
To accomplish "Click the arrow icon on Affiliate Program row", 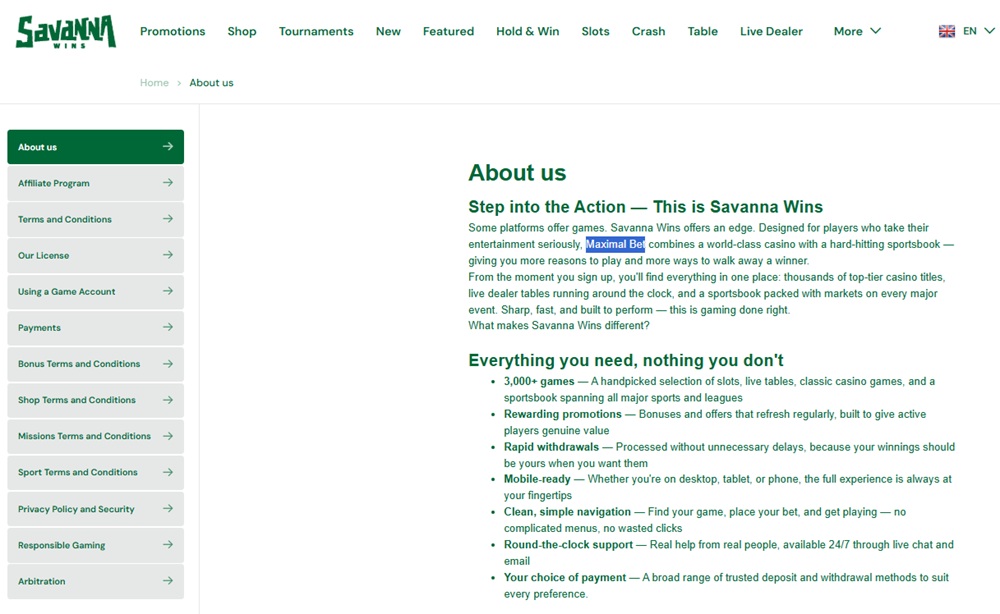I will [168, 183].
